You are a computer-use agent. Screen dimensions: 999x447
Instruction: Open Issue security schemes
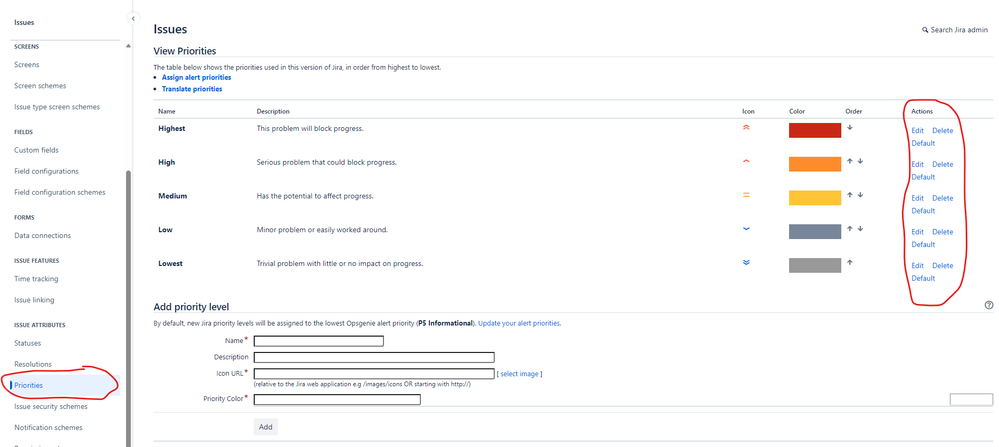[x=51, y=406]
